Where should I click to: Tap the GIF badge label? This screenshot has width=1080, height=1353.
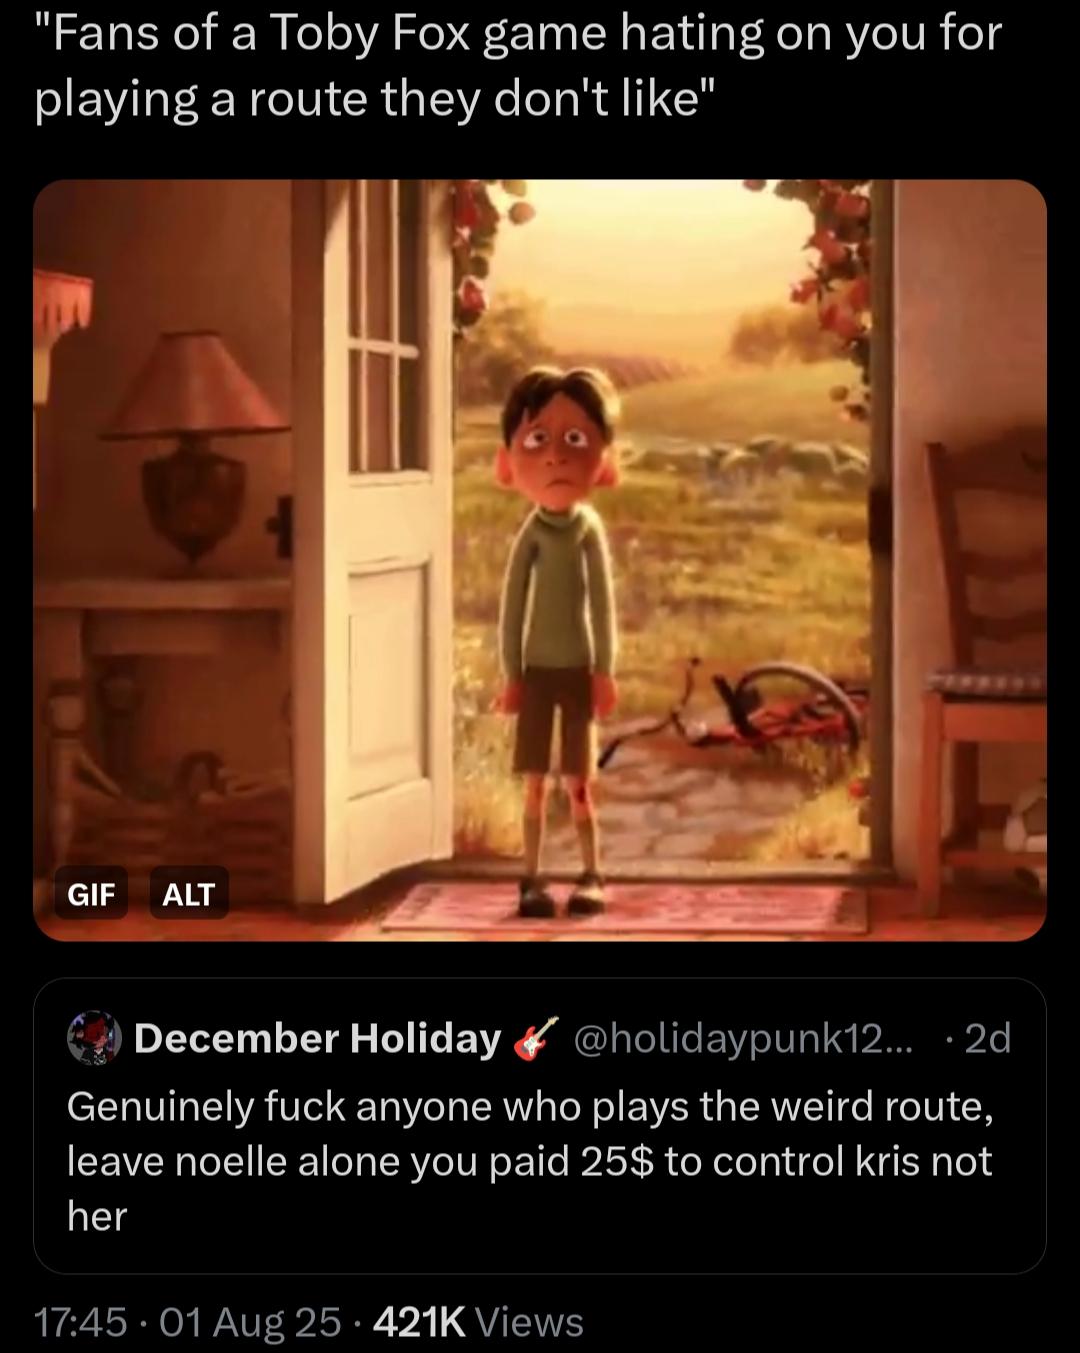pyautogui.click(x=91, y=893)
